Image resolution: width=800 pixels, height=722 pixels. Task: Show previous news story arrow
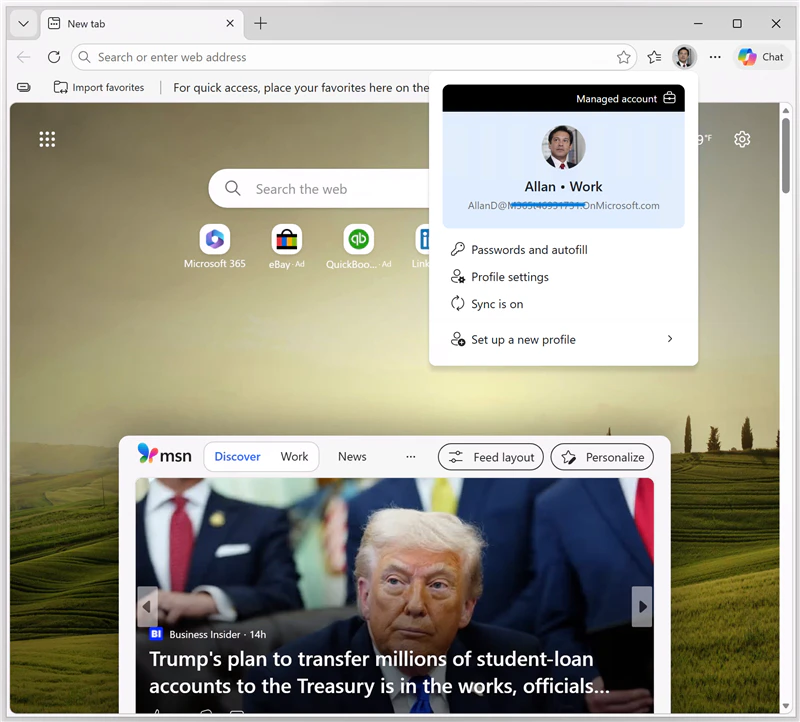[x=147, y=607]
